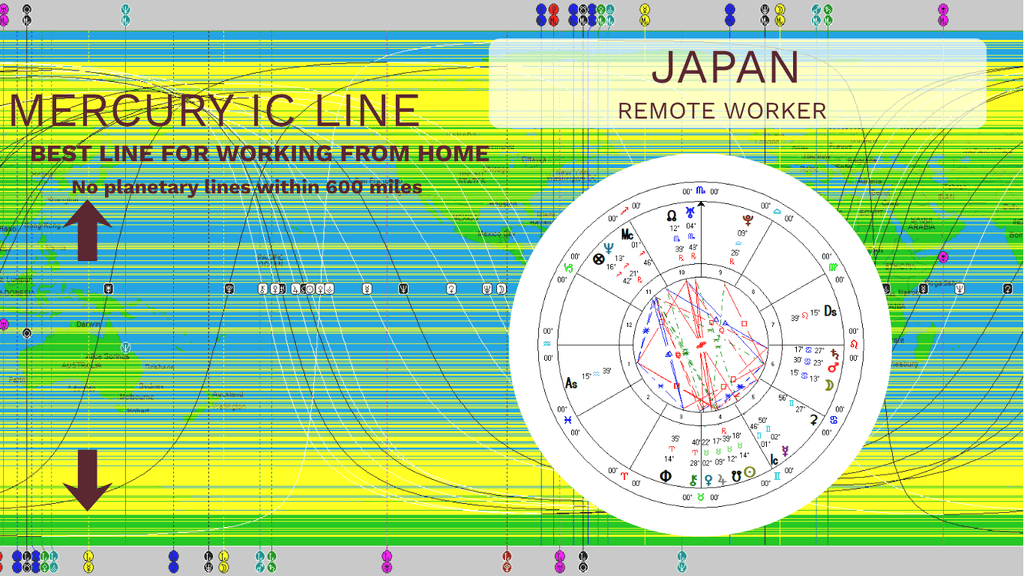Click the dark downward arrow graphic
The height and width of the screenshot is (576, 1024).
coord(88,480)
